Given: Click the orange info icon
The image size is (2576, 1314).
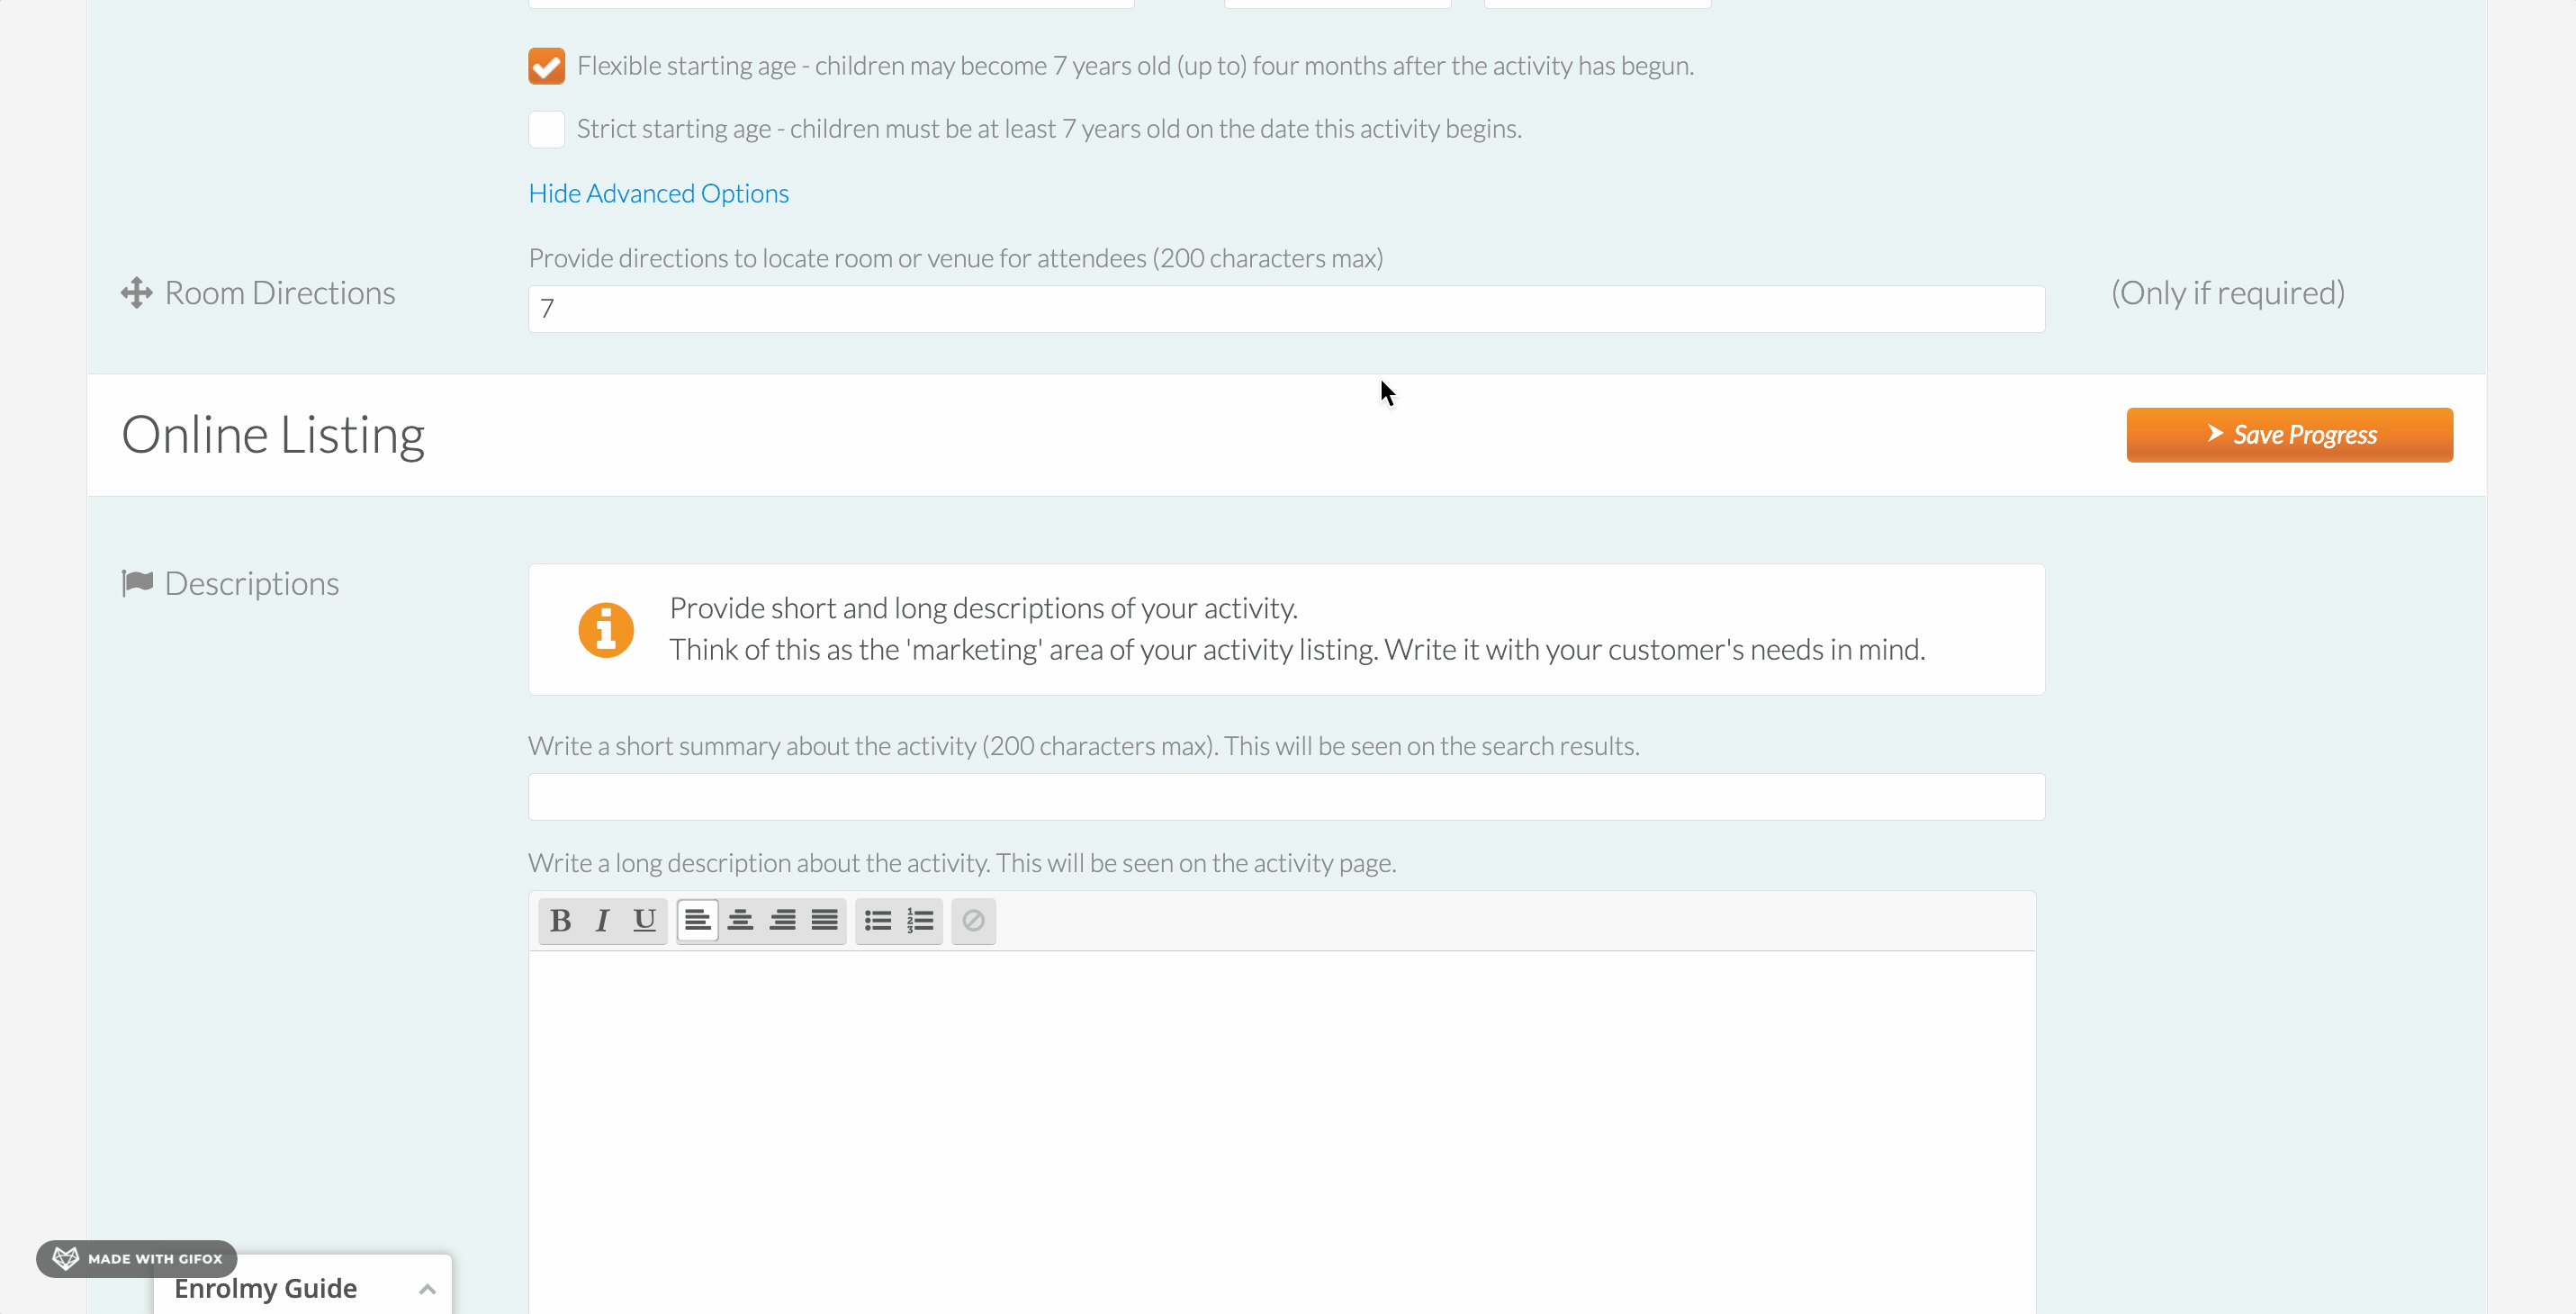Looking at the screenshot, I should point(606,630).
